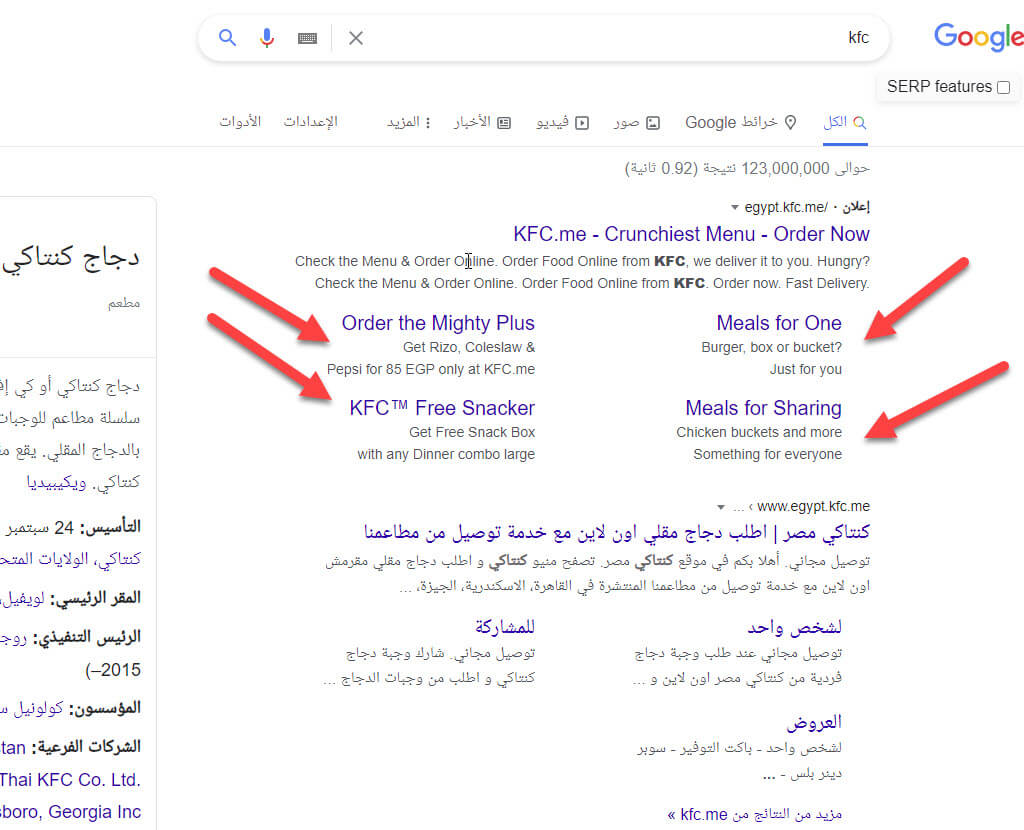Viewport: 1024px width, 830px height.
Task: Click the Georgia Inc link in panel
Action: 71,812
